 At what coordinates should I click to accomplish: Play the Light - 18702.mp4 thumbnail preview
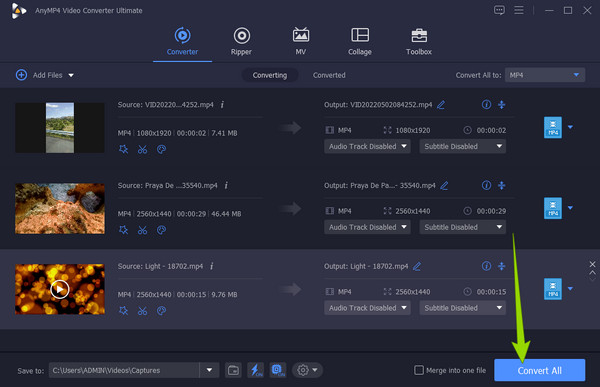[x=60, y=289]
